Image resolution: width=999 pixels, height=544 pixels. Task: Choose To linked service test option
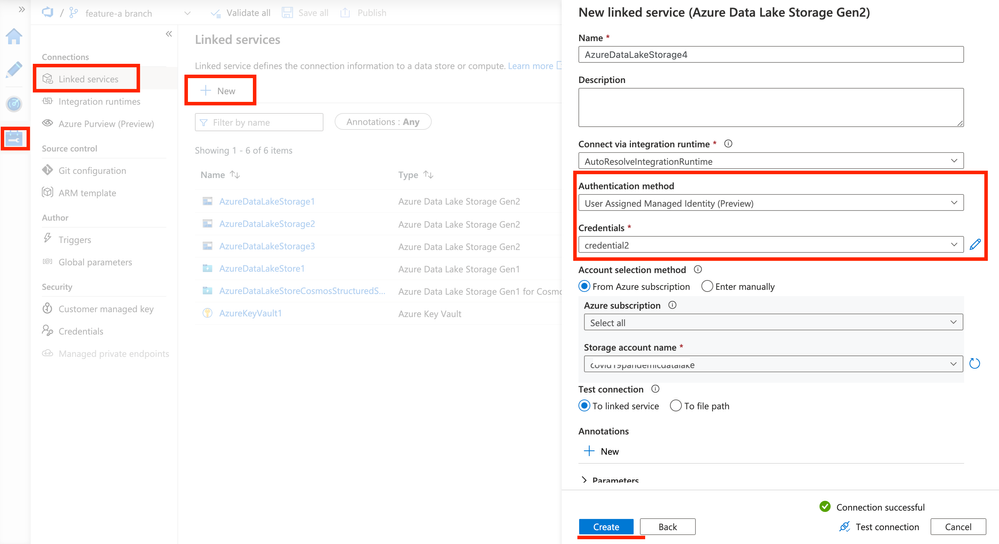click(584, 406)
